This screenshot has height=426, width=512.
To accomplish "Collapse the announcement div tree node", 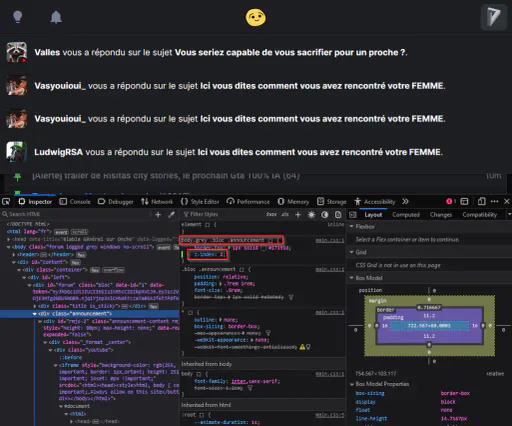I will click(x=35, y=314).
